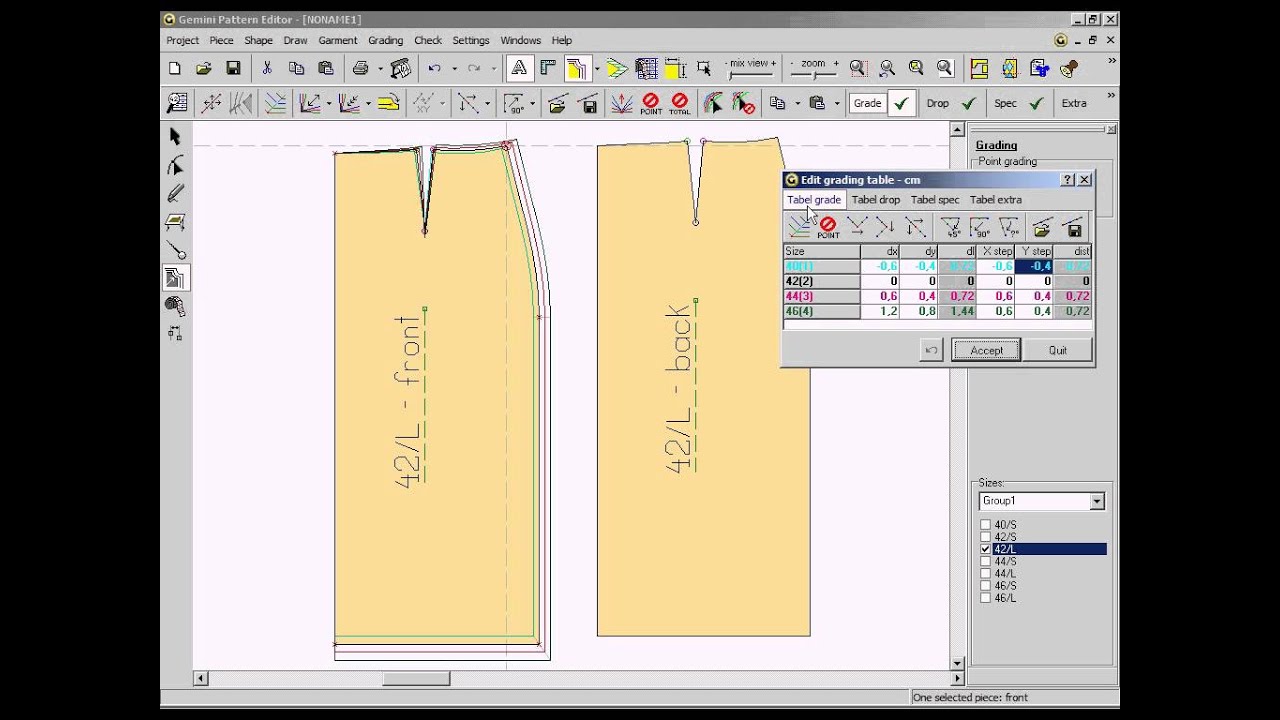This screenshot has width=1280, height=720.
Task: Select the dy cell of size 46(4)
Action: [918, 312]
